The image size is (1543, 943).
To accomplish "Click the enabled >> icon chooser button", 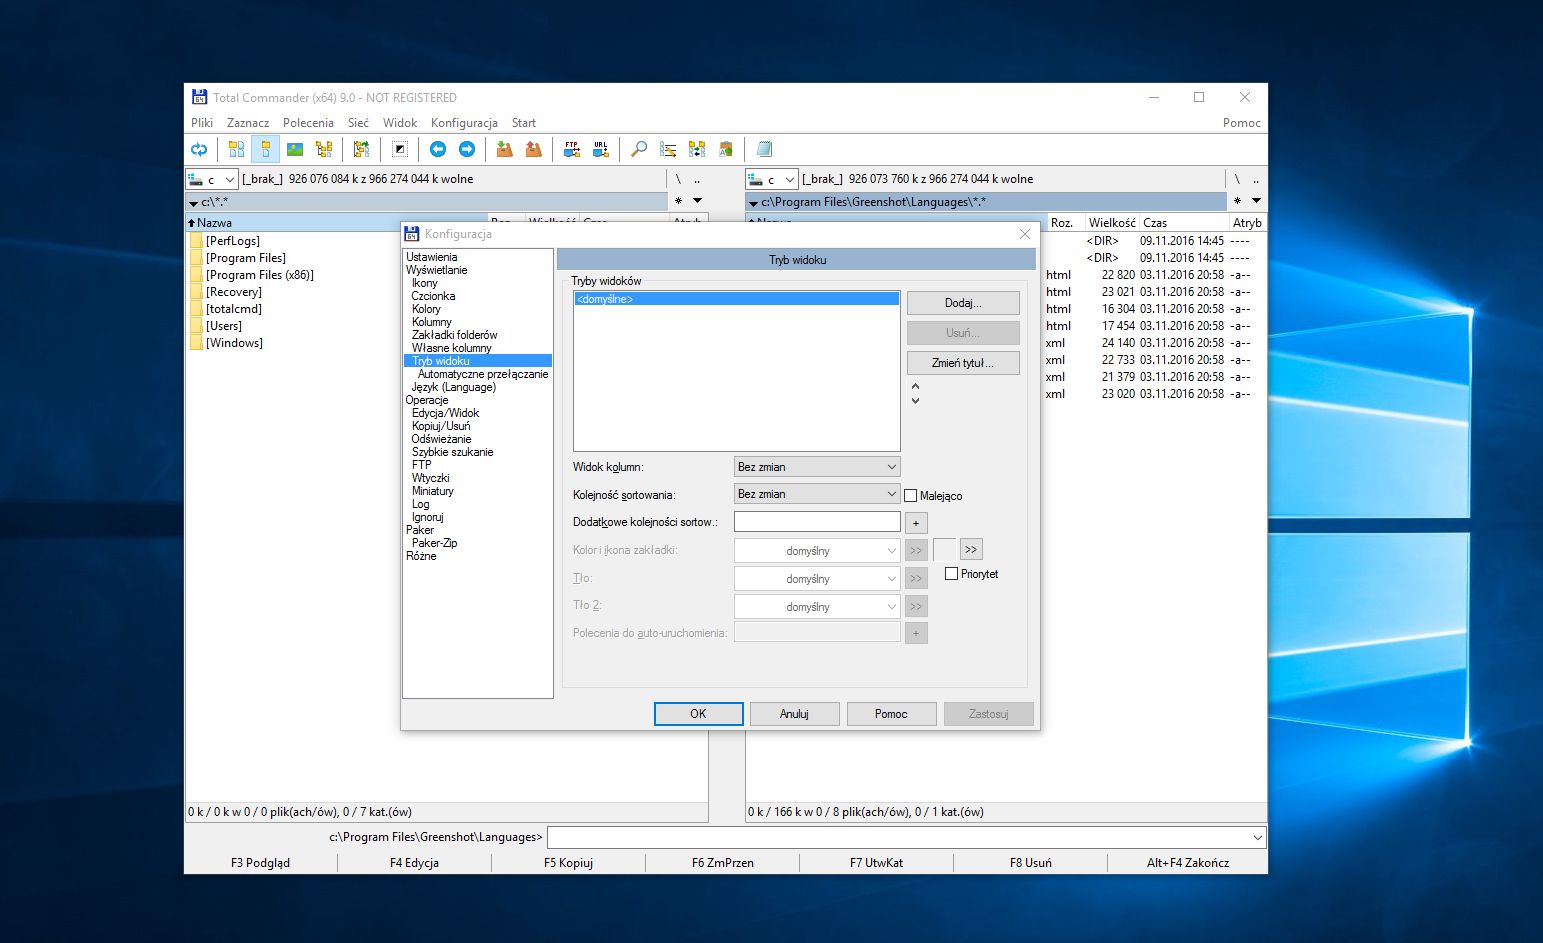I will click(971, 549).
